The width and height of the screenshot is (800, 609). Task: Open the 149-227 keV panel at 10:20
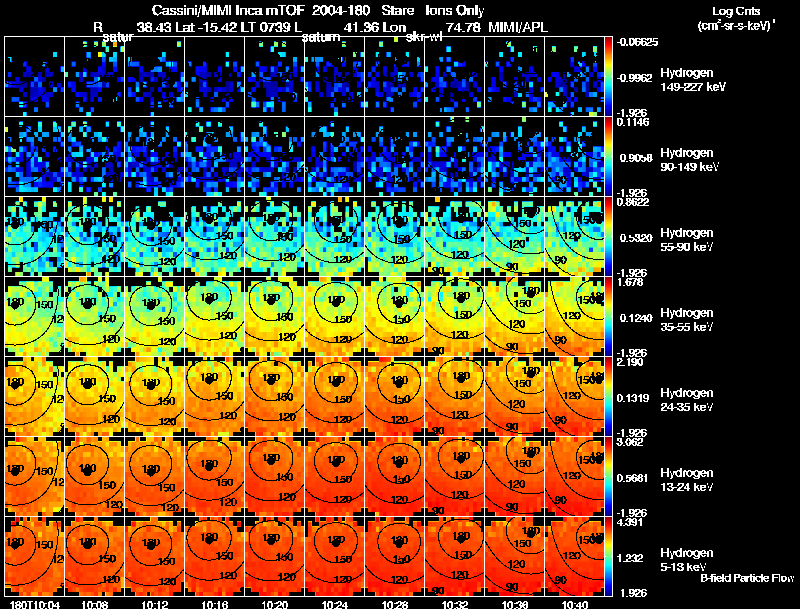(x=274, y=76)
